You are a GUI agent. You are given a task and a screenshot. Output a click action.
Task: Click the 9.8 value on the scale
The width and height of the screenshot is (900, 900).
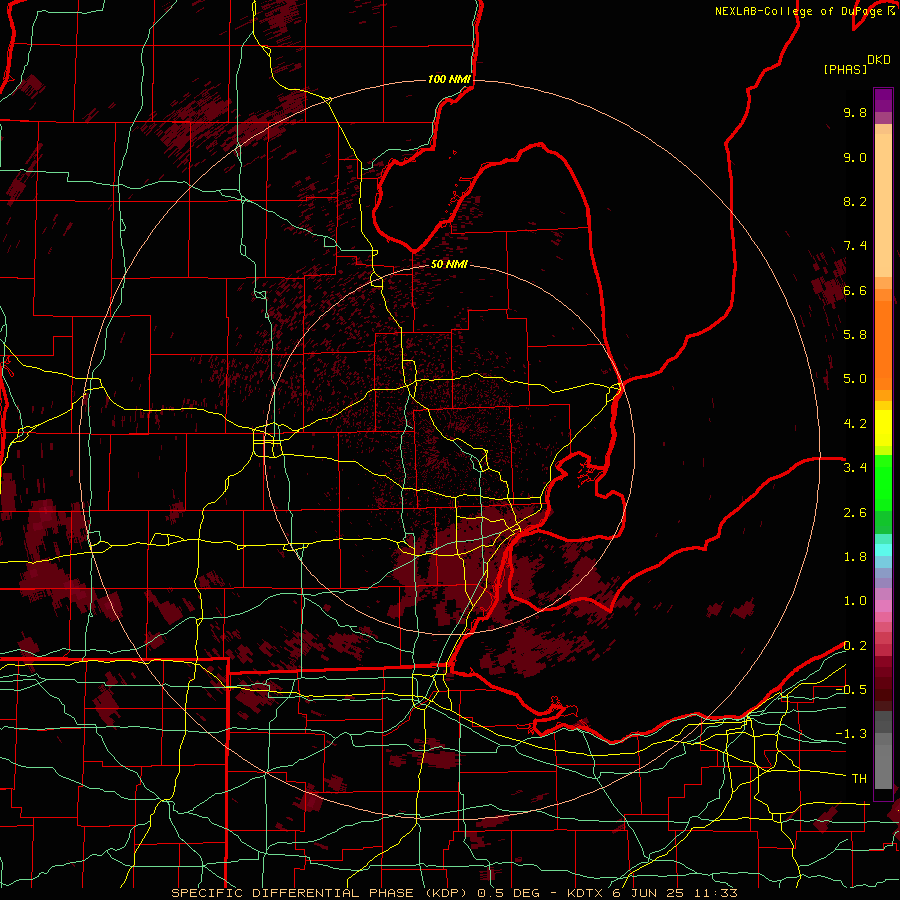coord(855,112)
